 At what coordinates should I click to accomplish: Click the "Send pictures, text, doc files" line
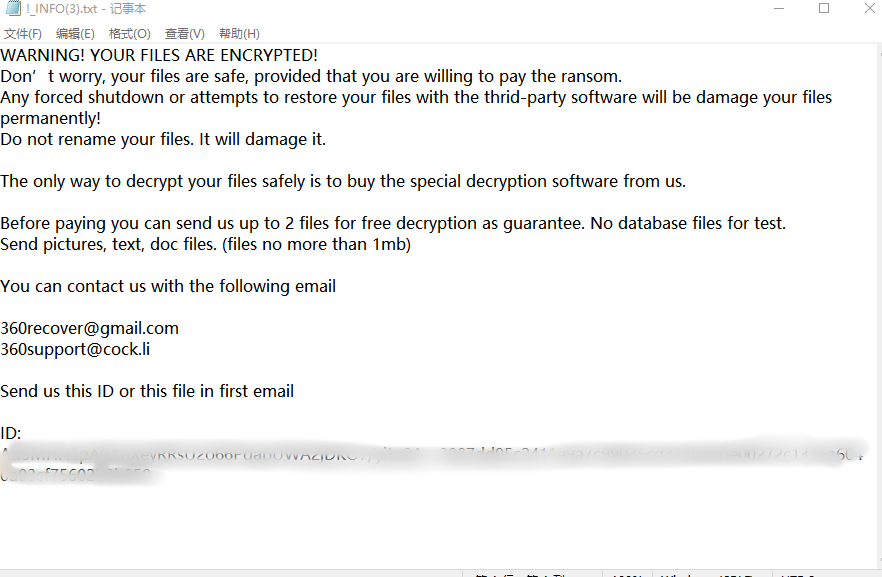coord(205,244)
